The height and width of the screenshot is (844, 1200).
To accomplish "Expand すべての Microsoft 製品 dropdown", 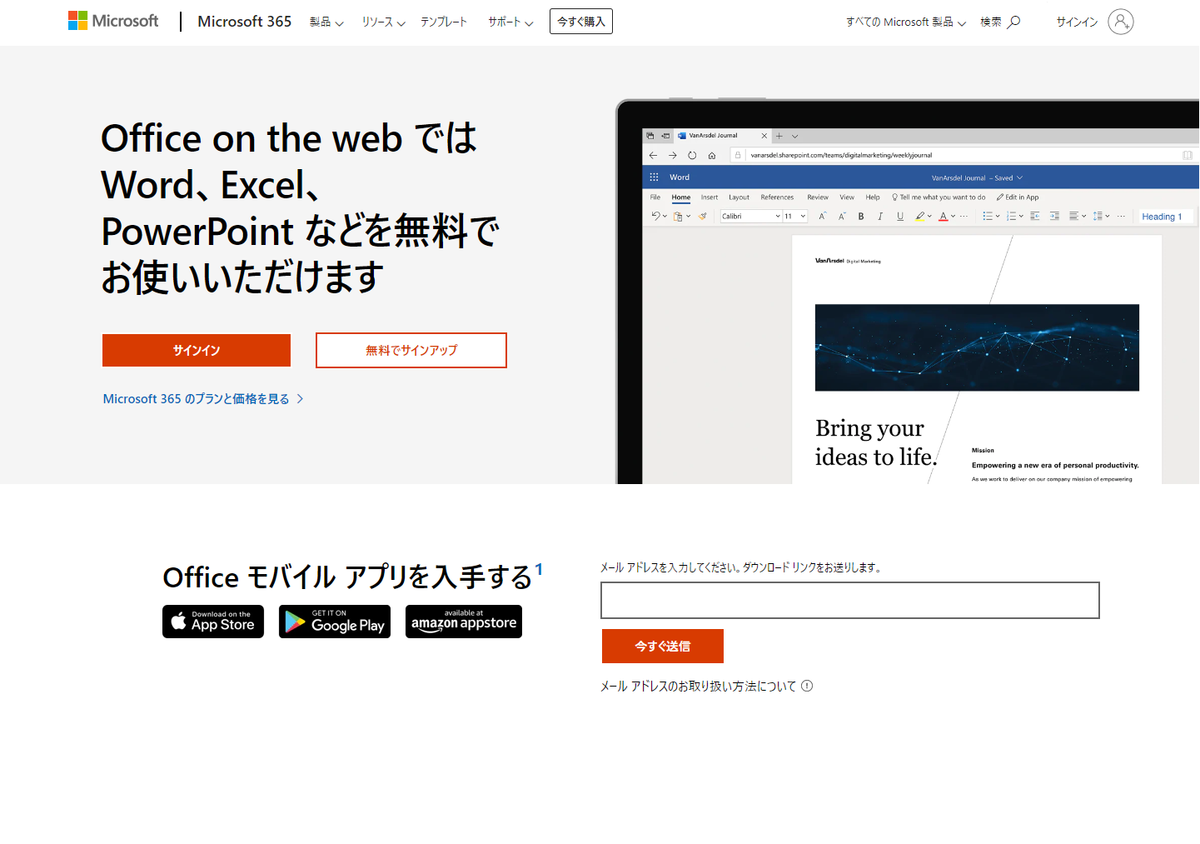I will pyautogui.click(x=906, y=21).
